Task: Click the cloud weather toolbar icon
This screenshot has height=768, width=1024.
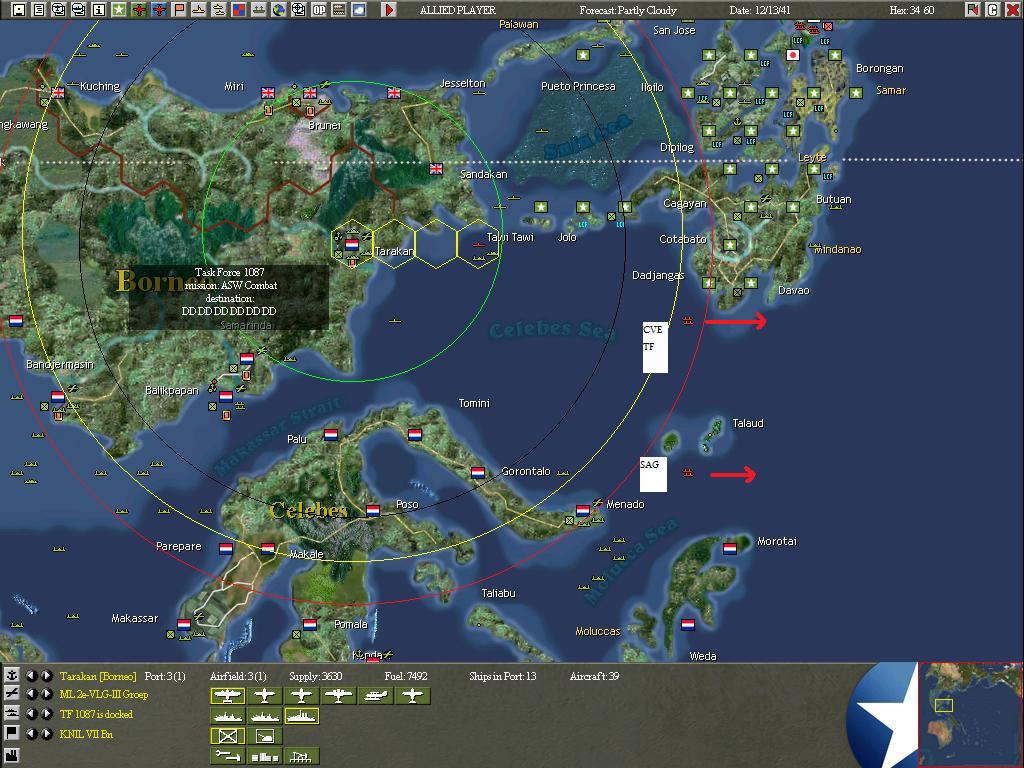Action: click(359, 9)
